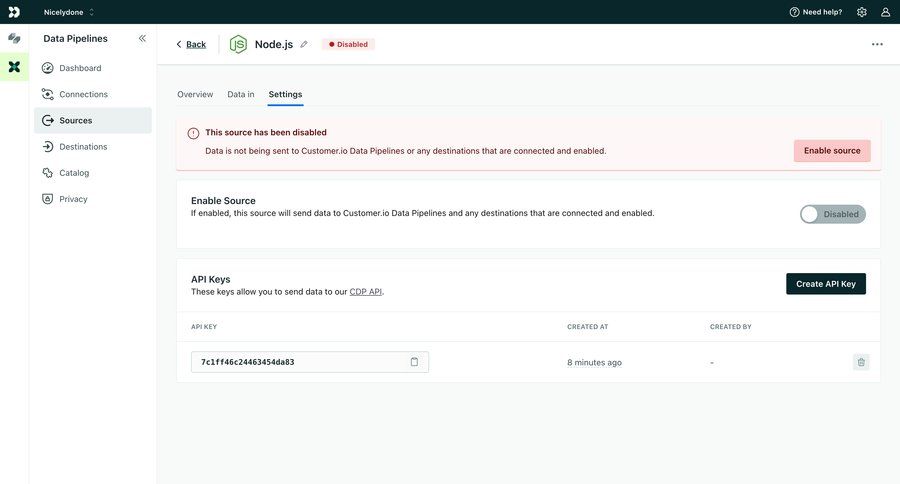Open Dashboard in the sidebar
The height and width of the screenshot is (484, 900).
click(x=93, y=68)
